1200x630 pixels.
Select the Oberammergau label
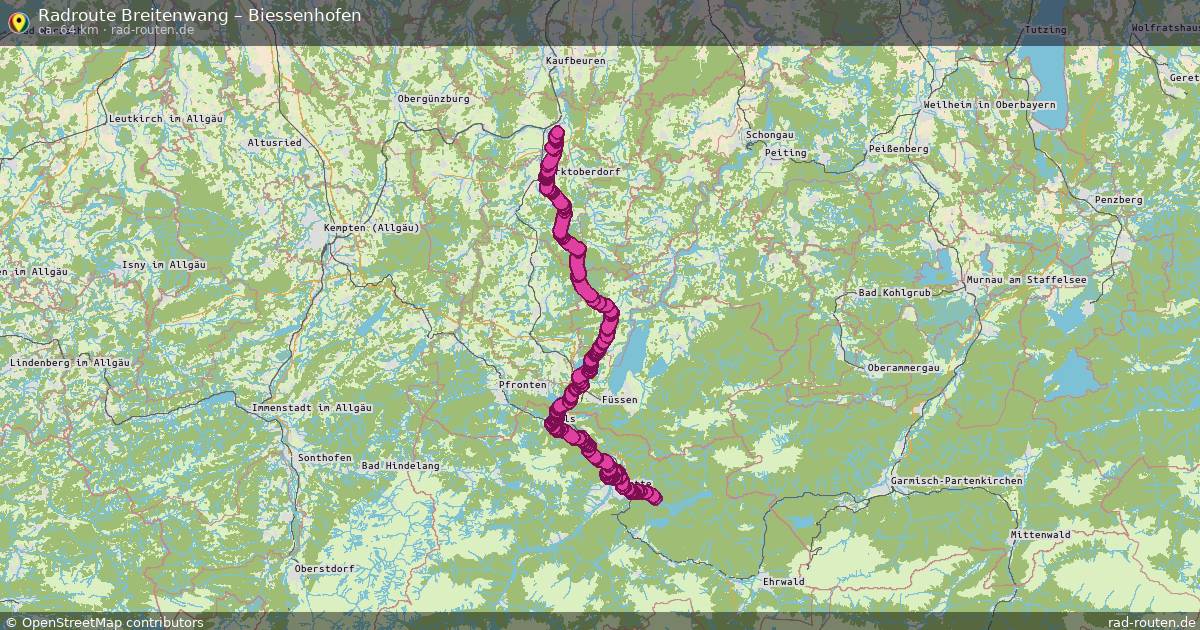(904, 368)
